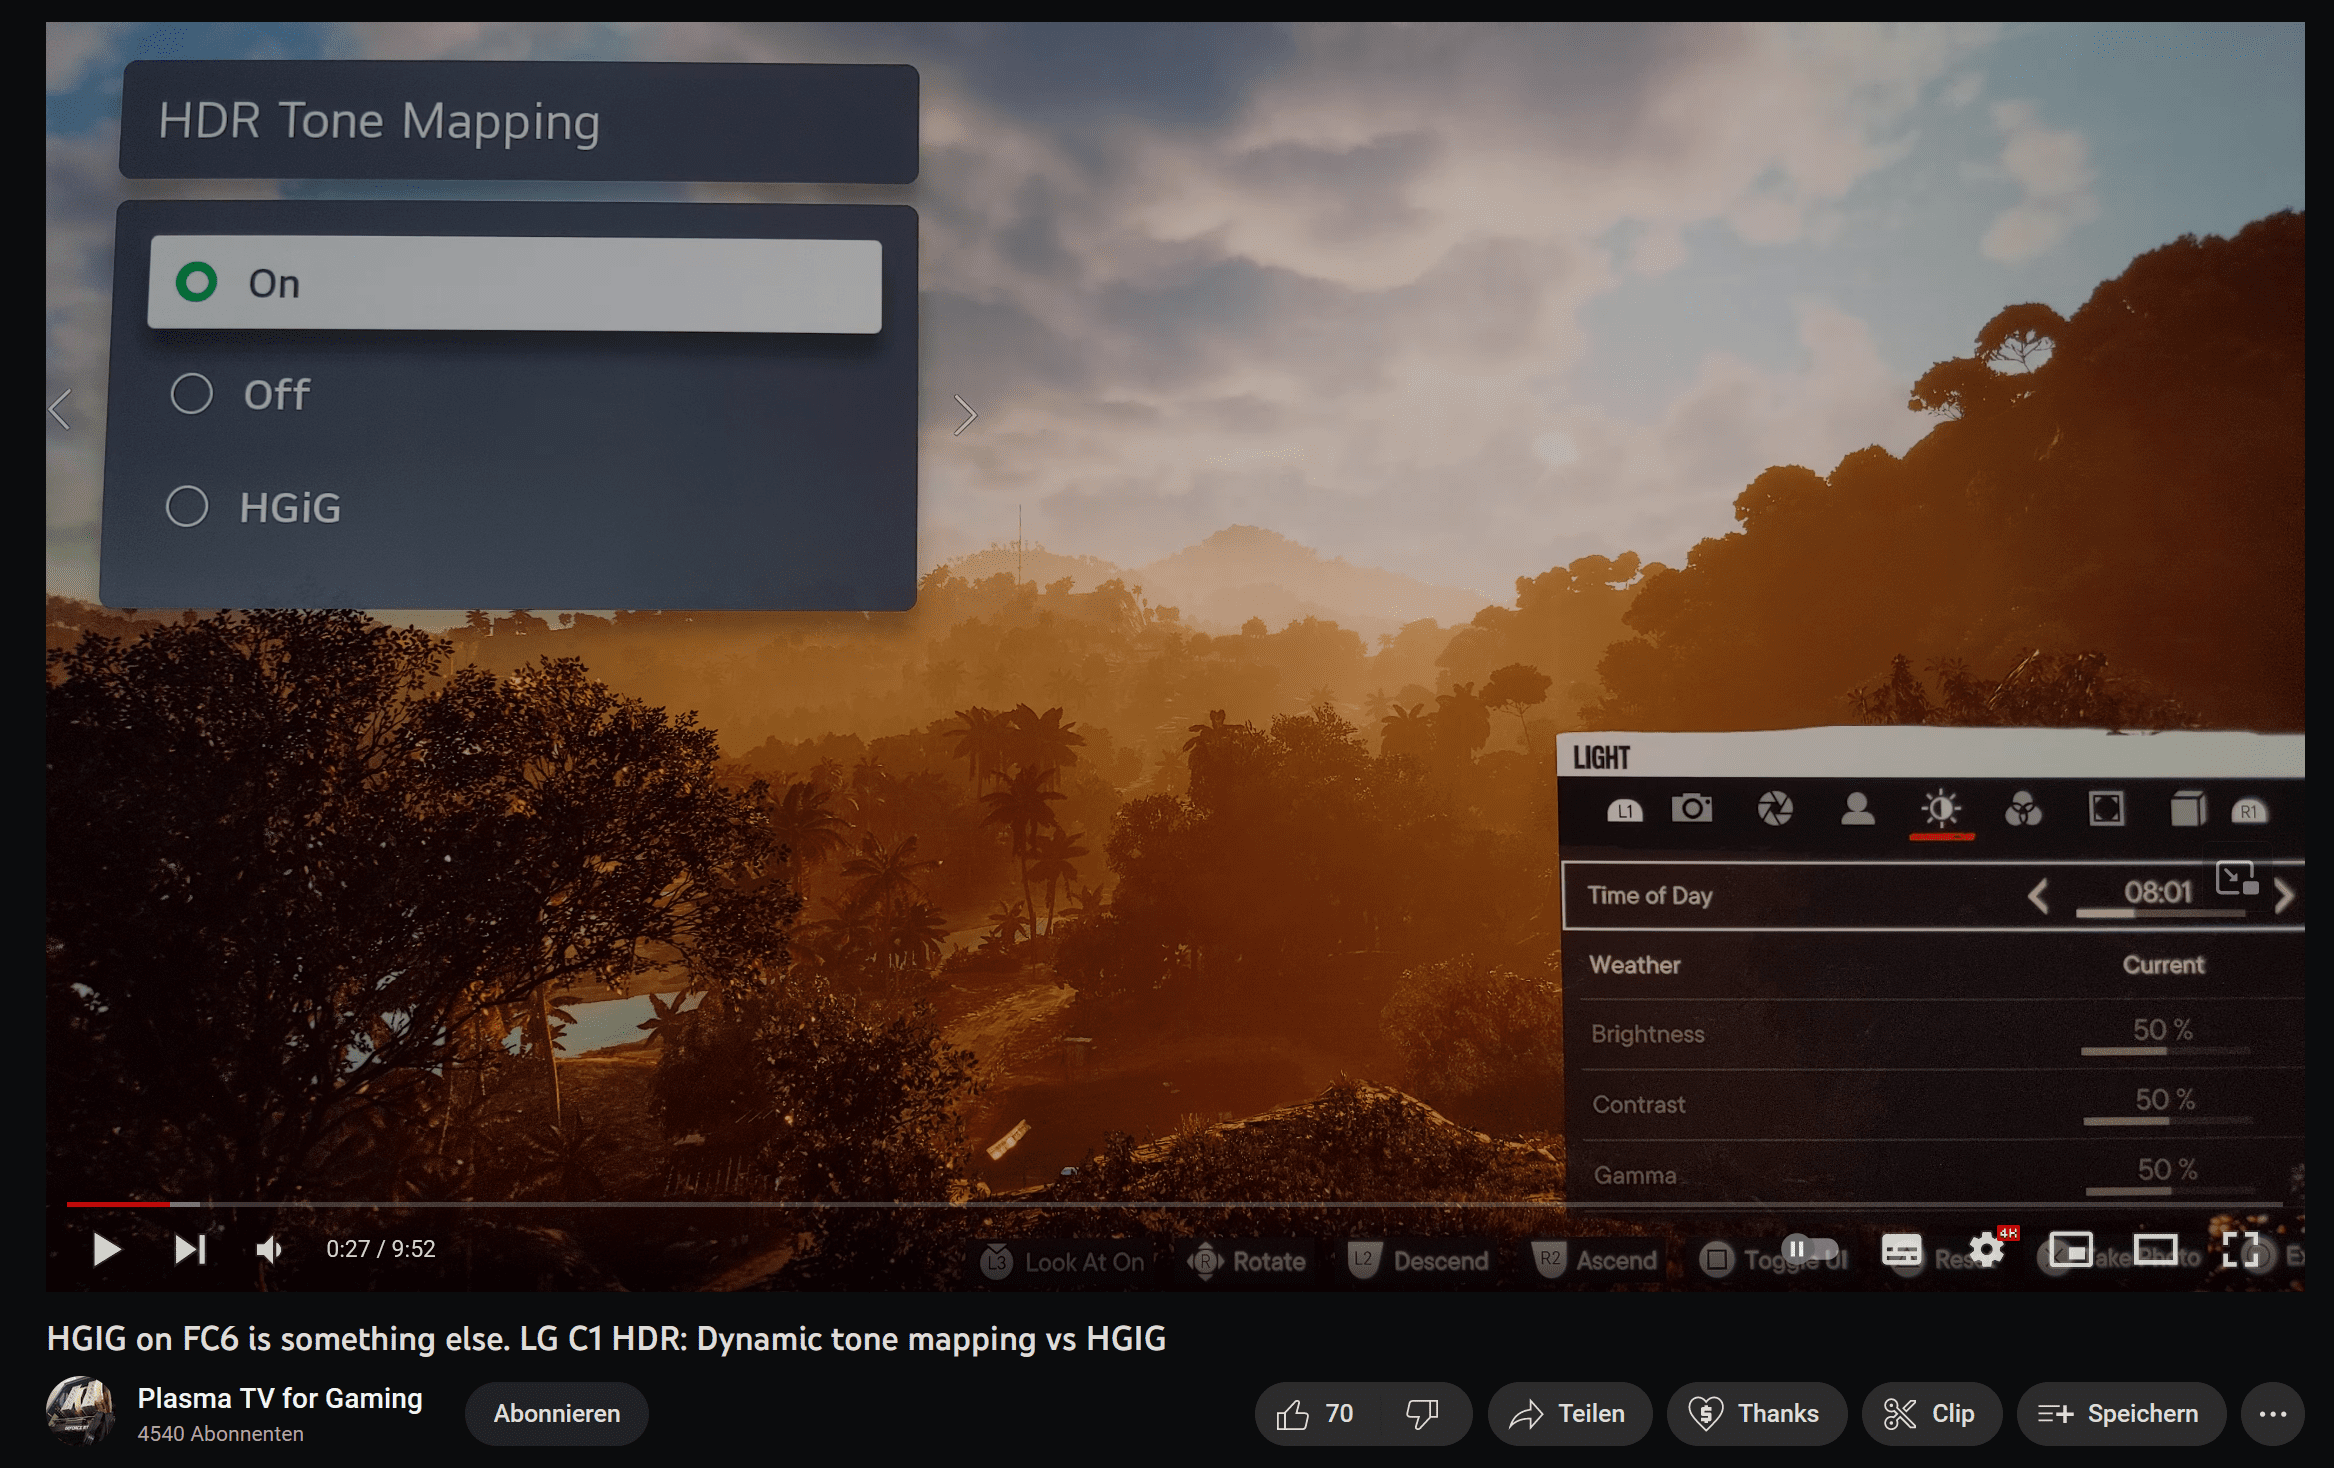This screenshot has height=1468, width=2334.
Task: Skip to the next video
Action: [x=189, y=1249]
